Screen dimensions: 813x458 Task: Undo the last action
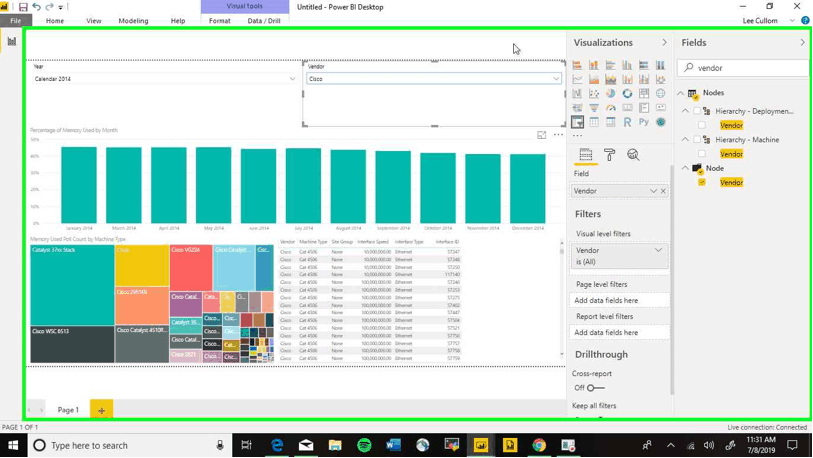[36, 7]
